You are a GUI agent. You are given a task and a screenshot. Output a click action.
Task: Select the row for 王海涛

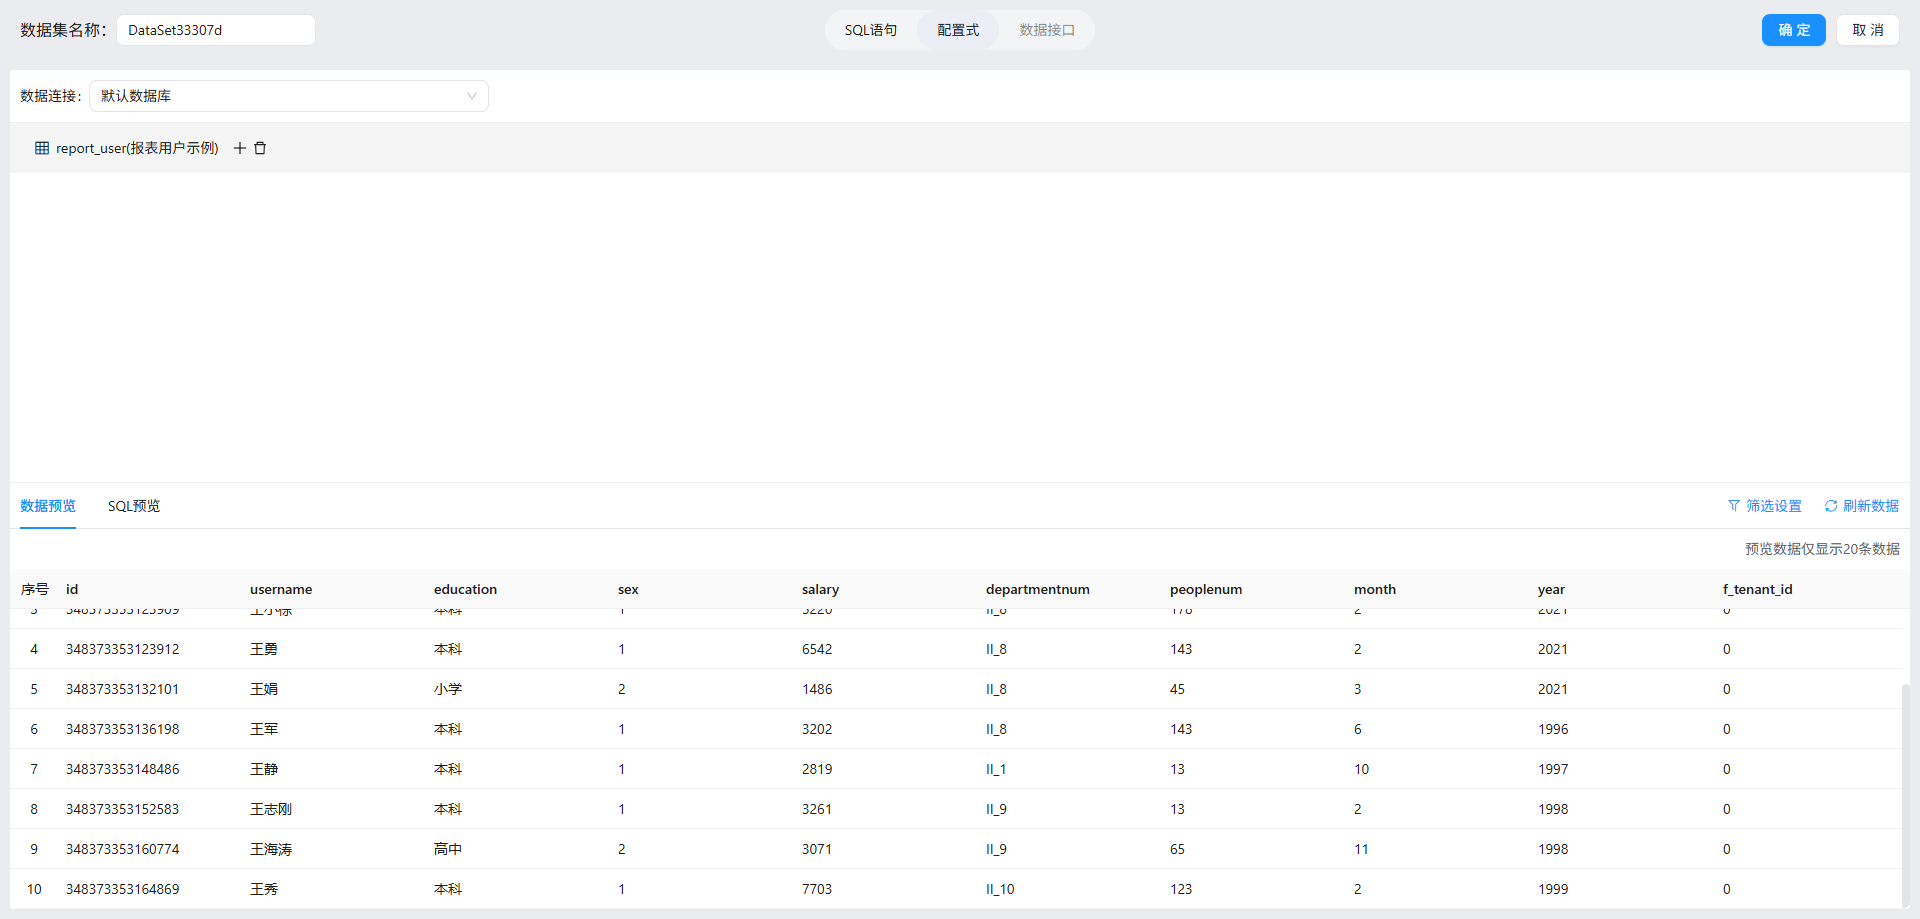point(271,849)
